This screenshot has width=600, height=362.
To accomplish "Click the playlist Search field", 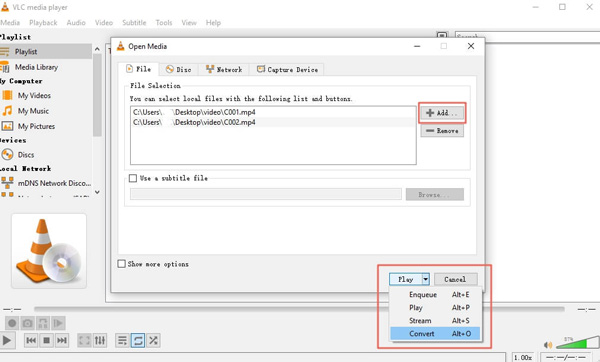I will (x=527, y=37).
